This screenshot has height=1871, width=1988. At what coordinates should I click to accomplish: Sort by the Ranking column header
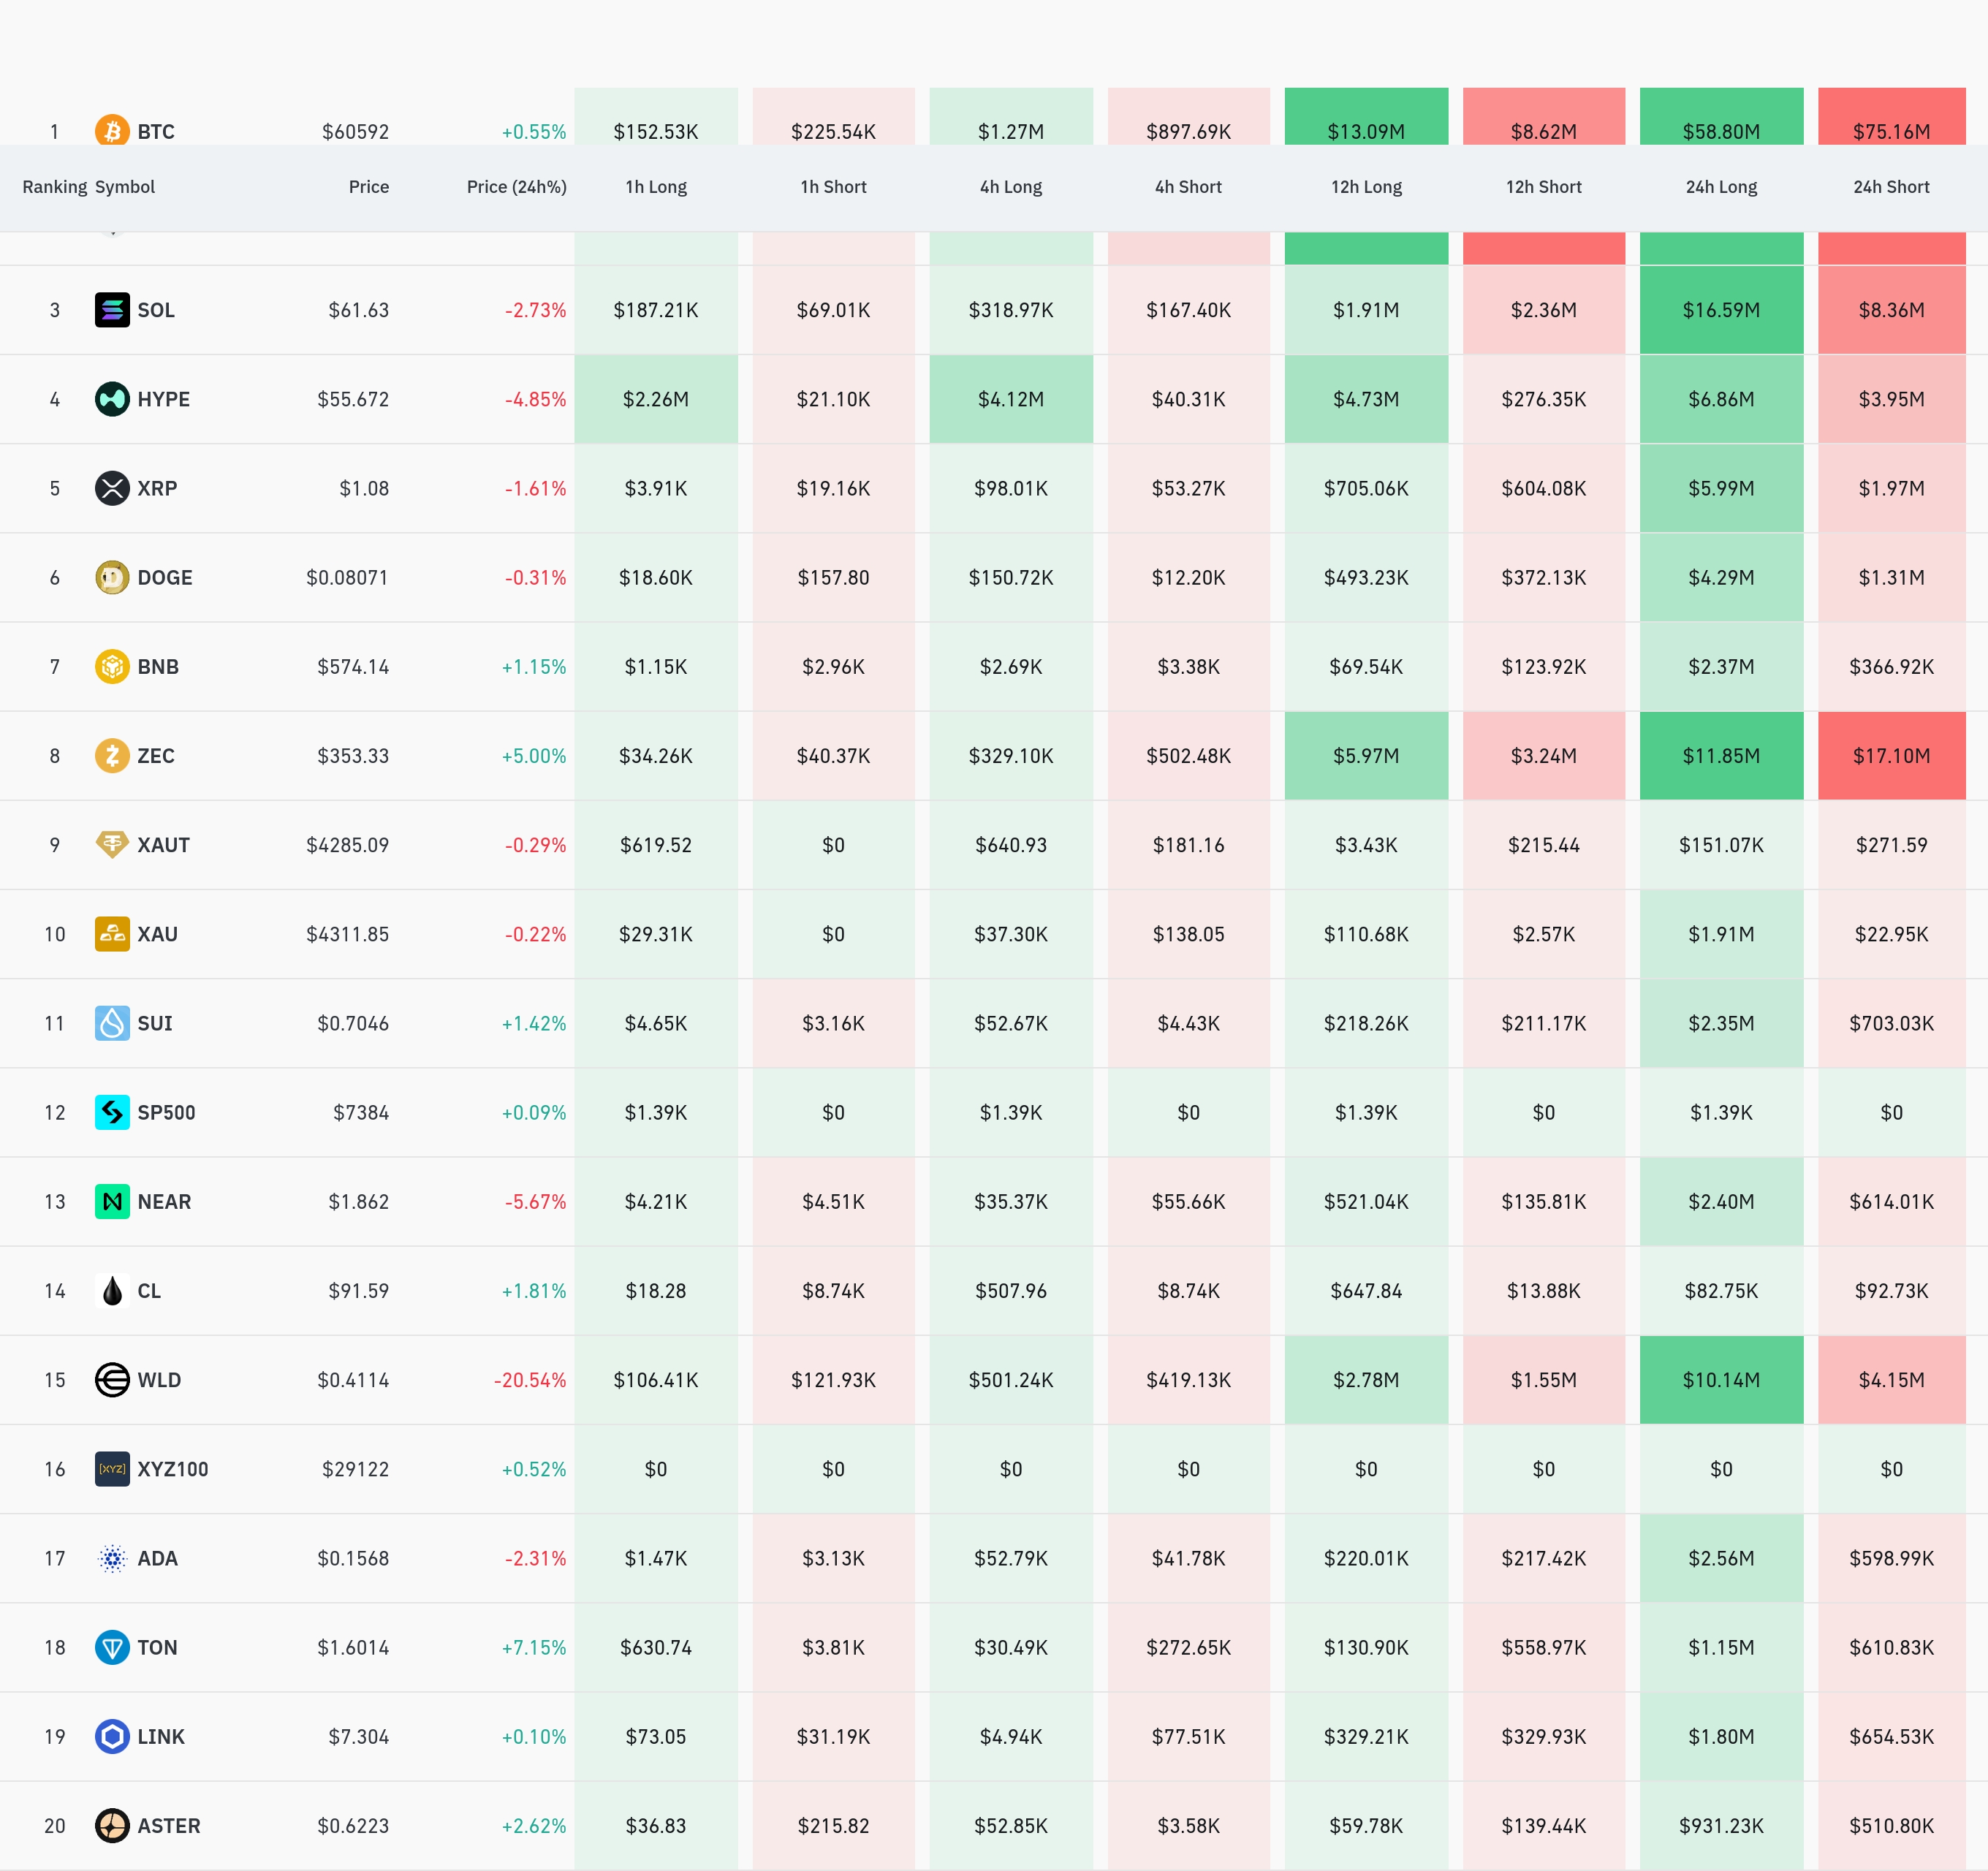[55, 187]
